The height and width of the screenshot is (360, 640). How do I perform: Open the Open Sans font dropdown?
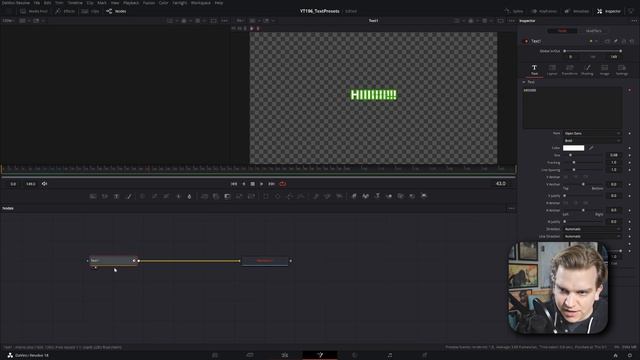tap(592, 133)
